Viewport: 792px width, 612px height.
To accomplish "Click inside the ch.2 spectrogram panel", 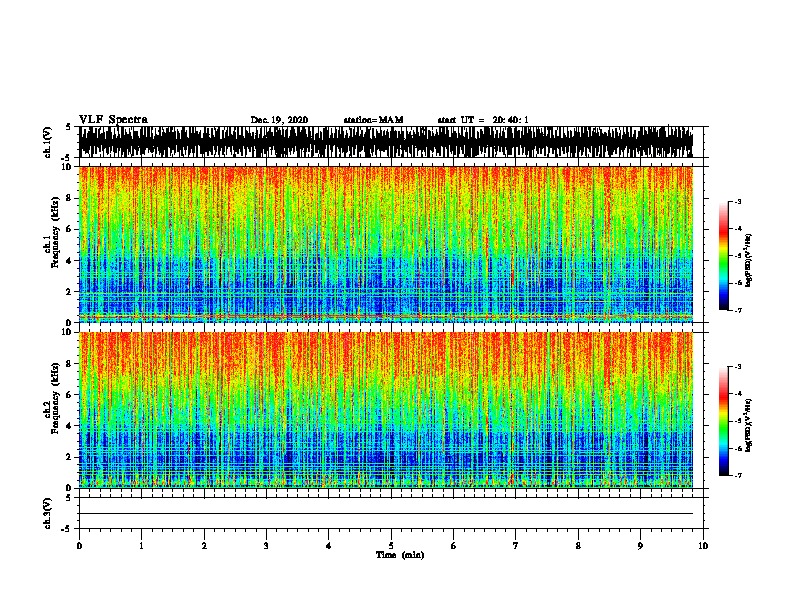I will [386, 410].
